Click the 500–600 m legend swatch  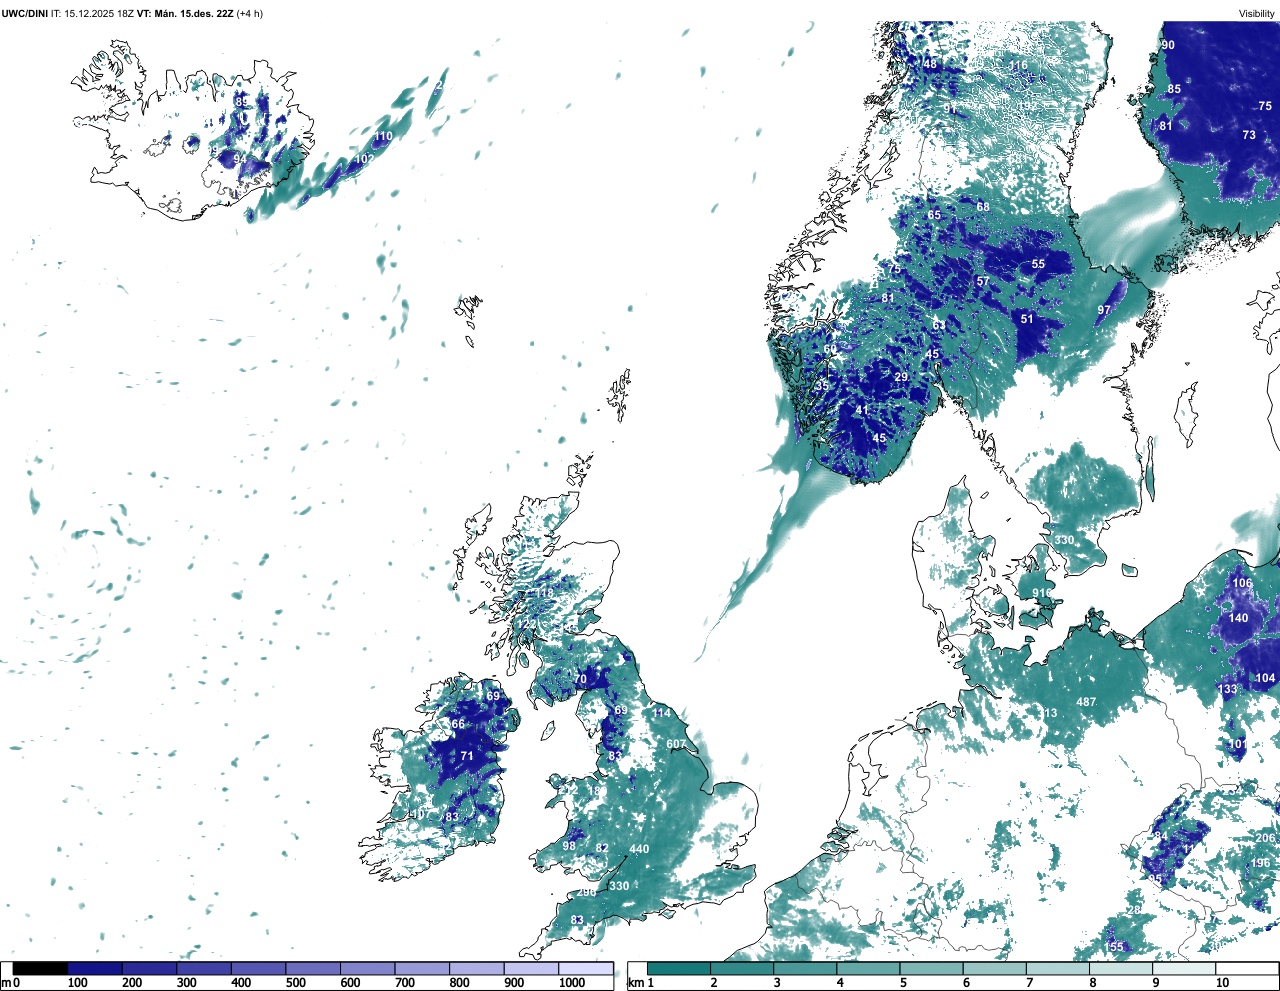point(313,968)
